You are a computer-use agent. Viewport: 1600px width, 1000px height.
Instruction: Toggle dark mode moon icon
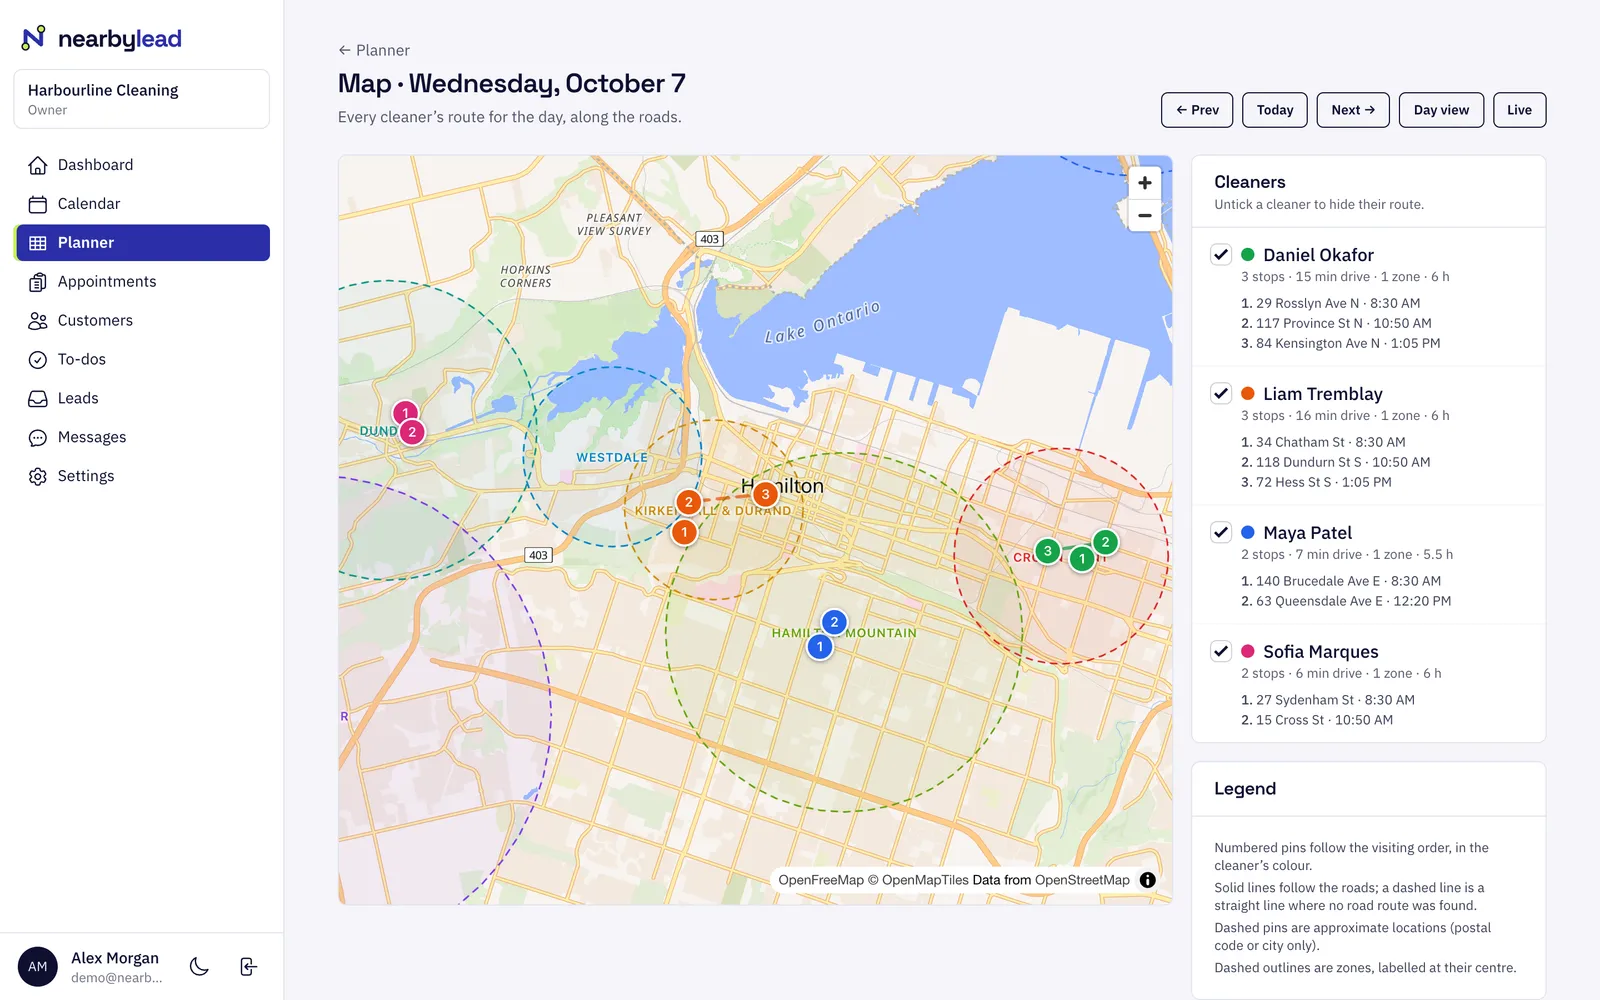(199, 966)
